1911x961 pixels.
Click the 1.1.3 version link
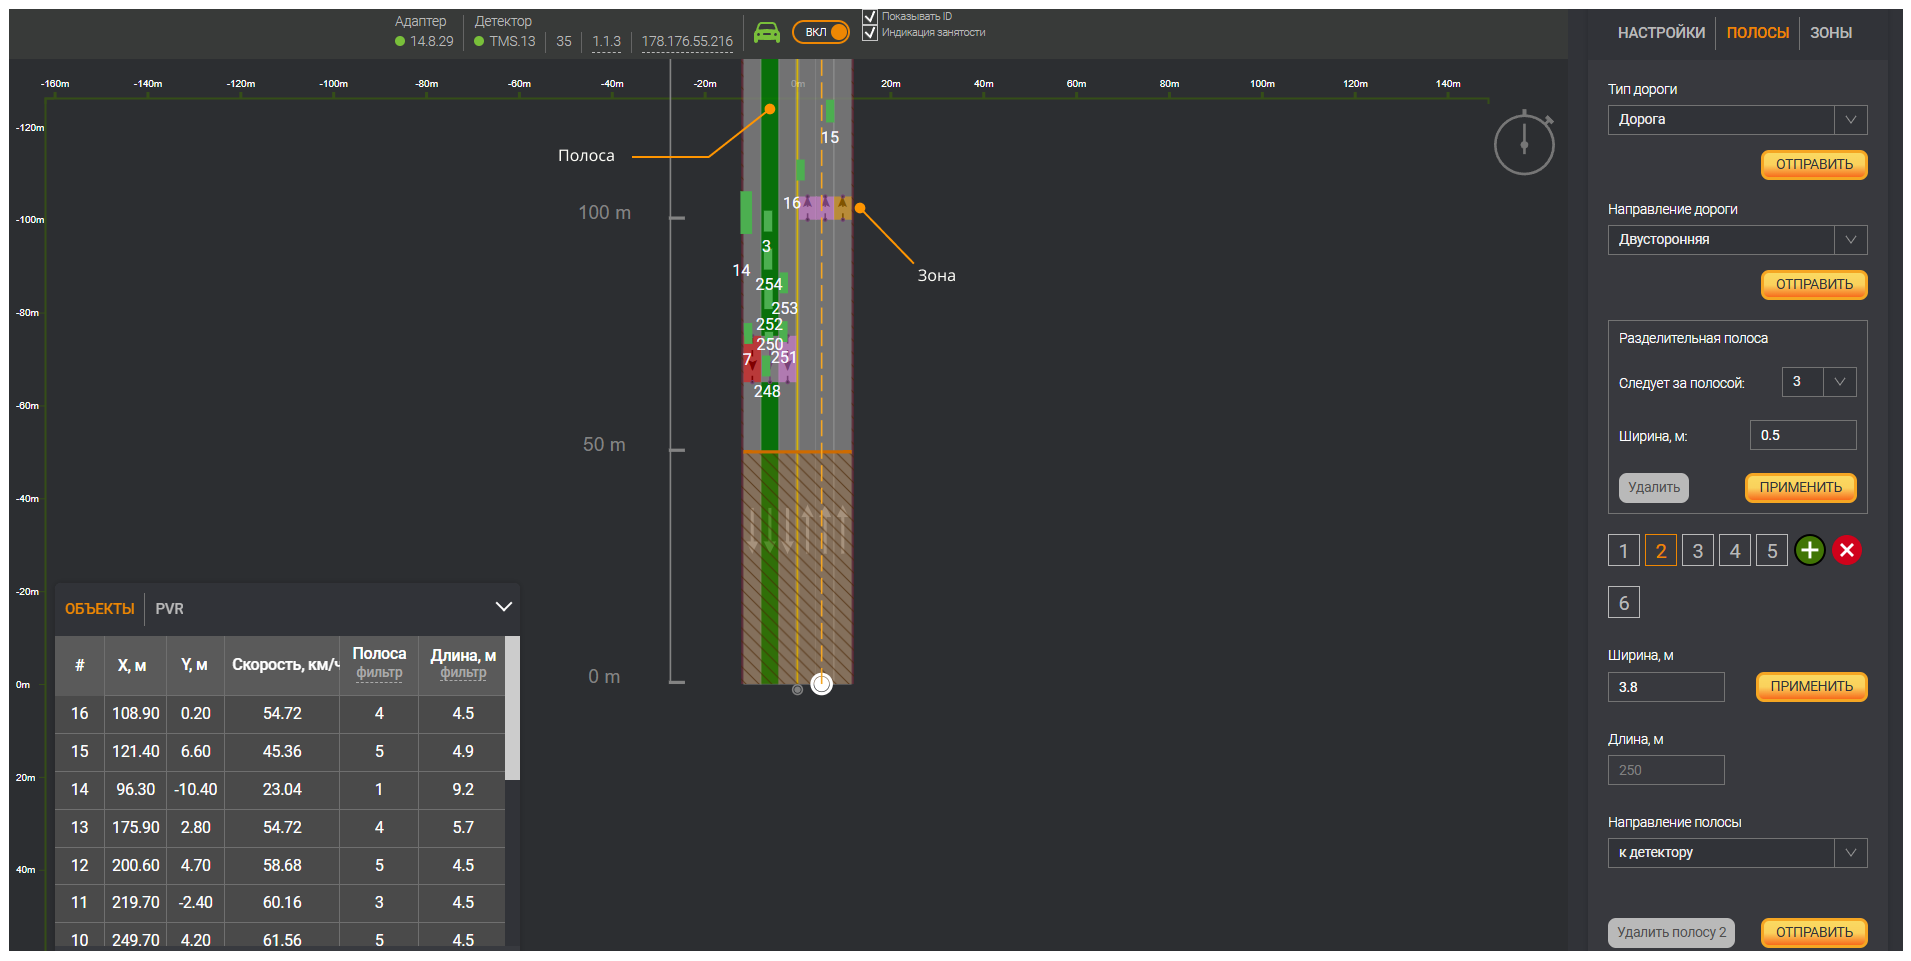tap(606, 42)
